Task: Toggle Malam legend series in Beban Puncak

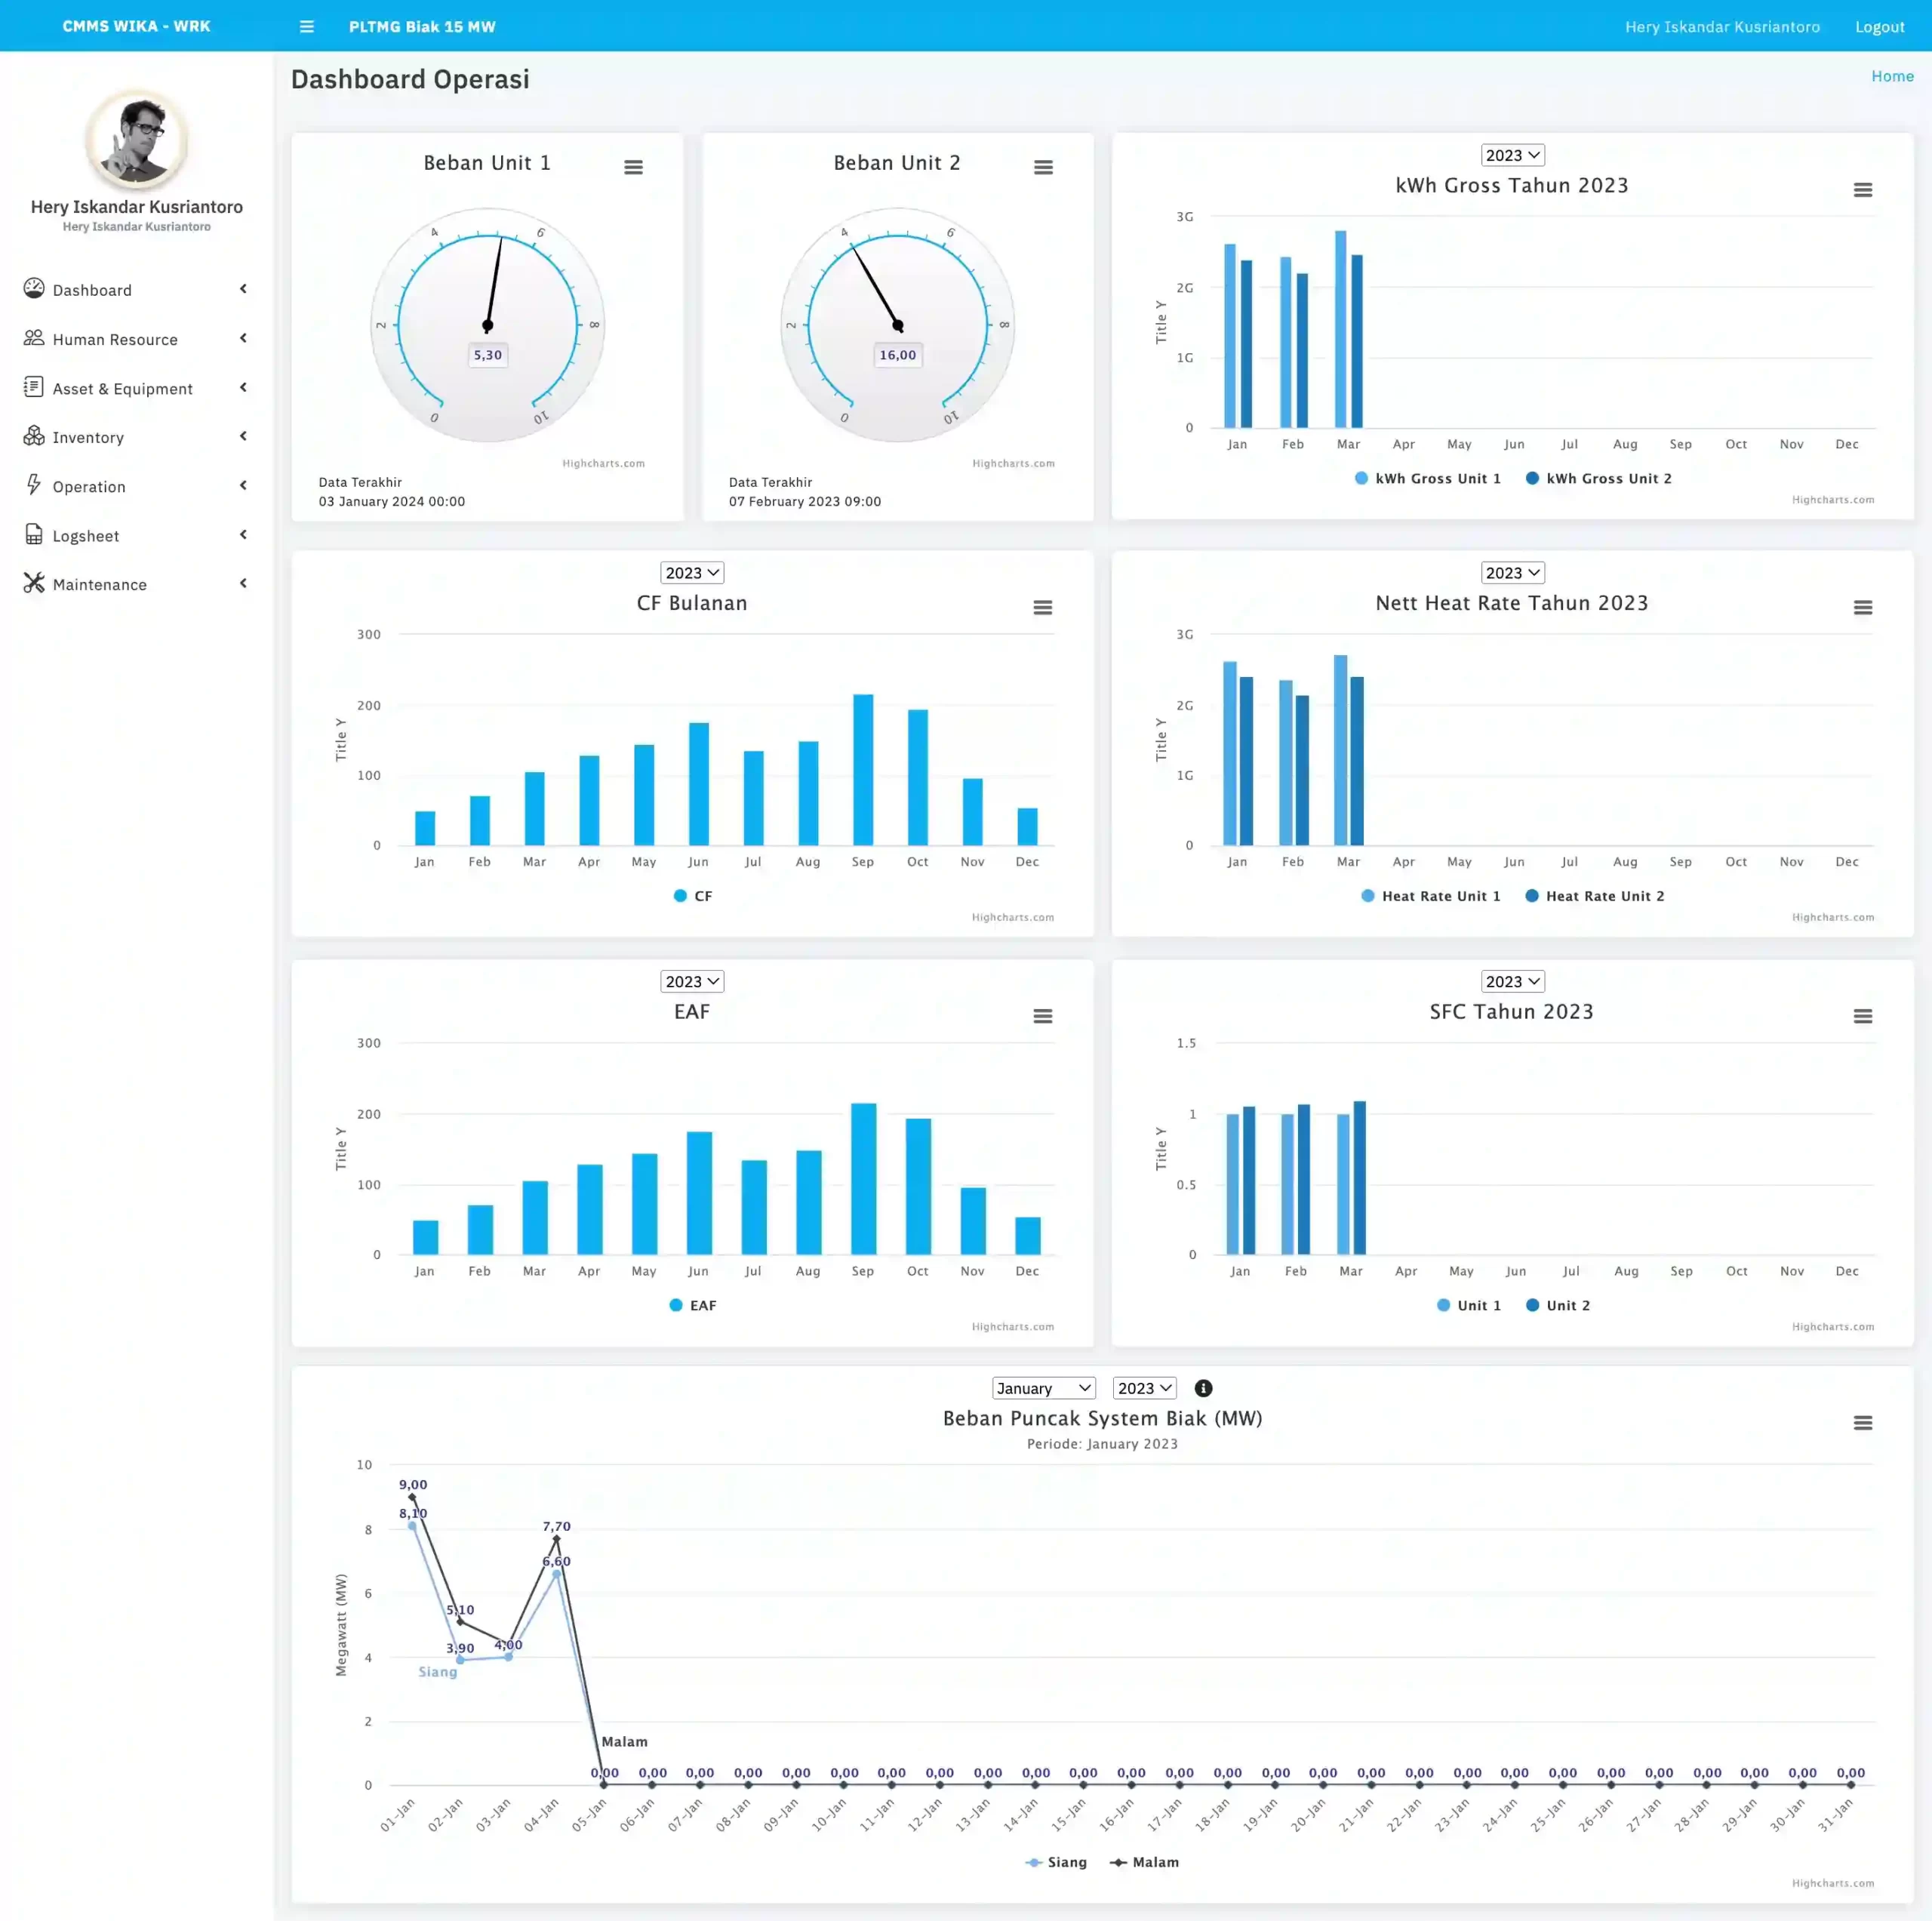Action: (1144, 1862)
